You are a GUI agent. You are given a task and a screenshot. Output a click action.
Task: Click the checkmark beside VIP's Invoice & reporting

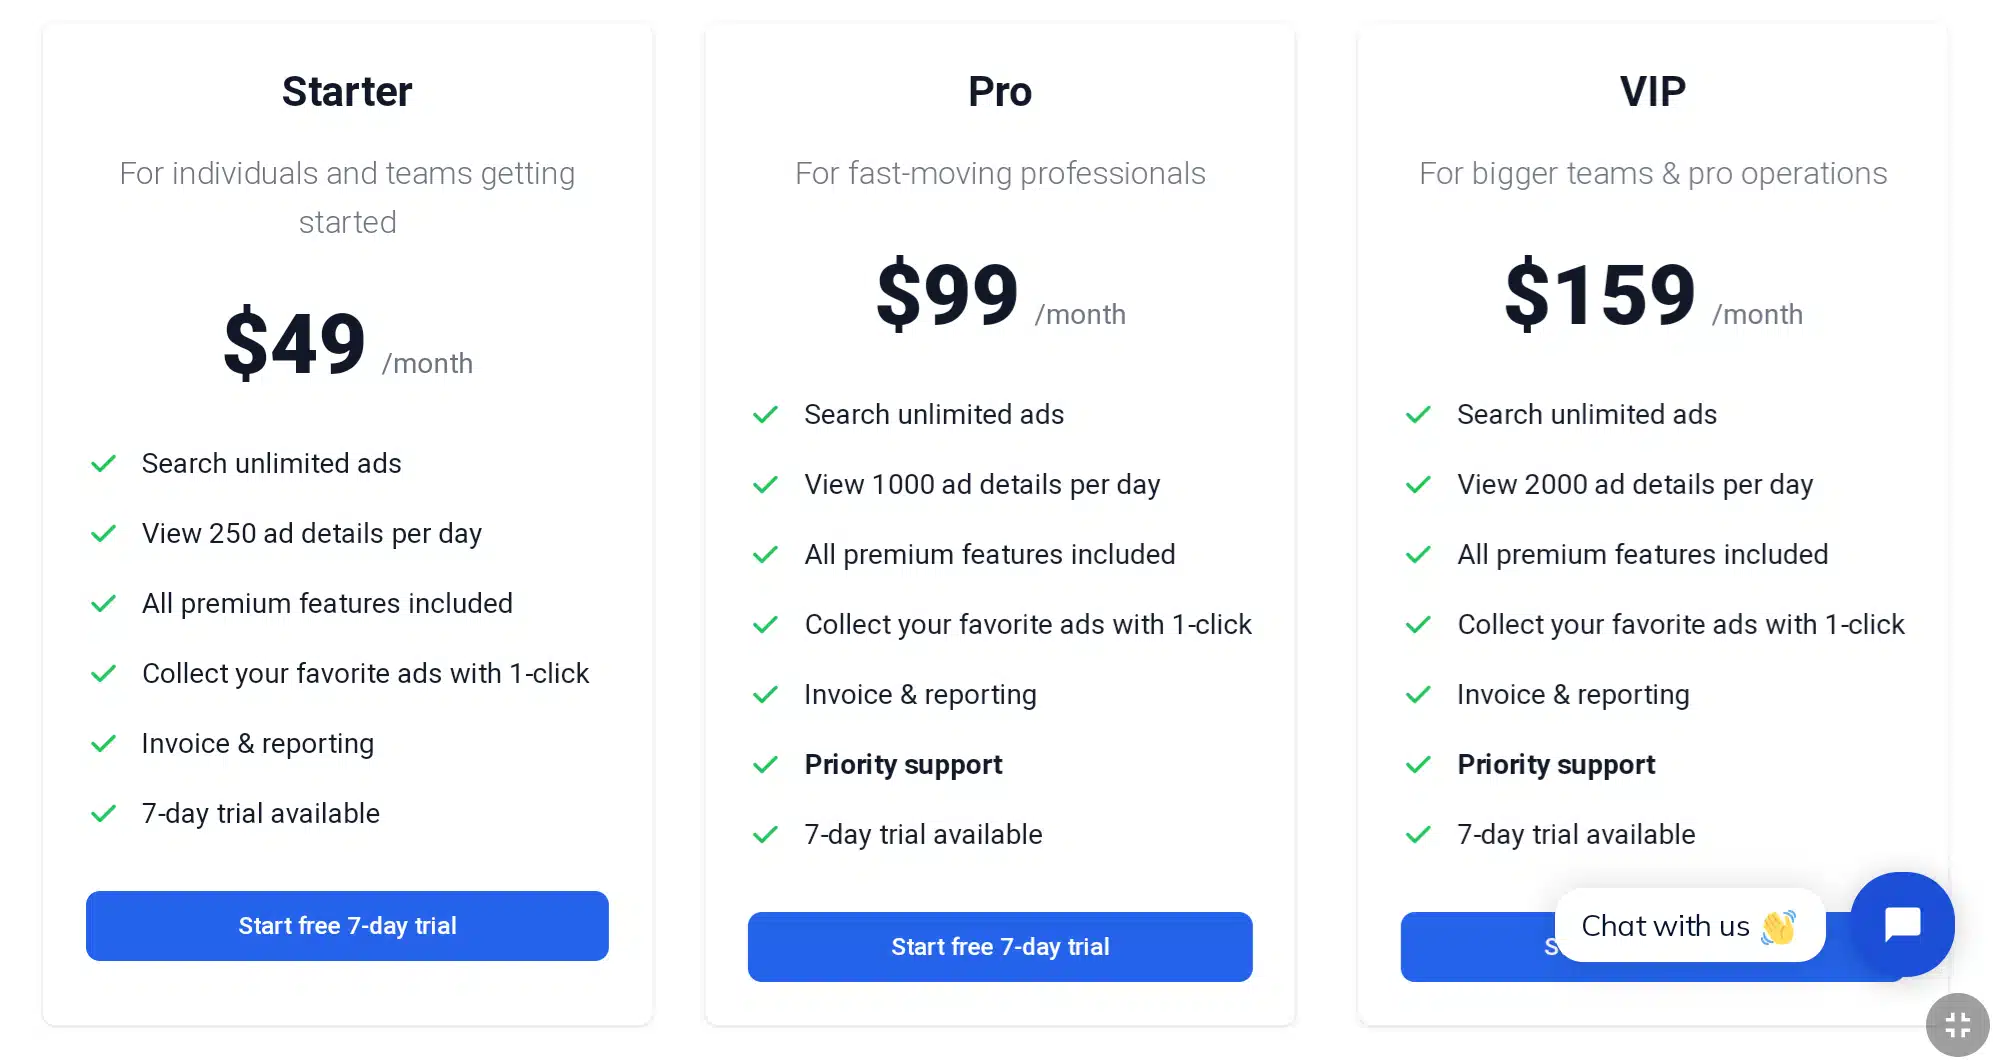pos(1419,694)
